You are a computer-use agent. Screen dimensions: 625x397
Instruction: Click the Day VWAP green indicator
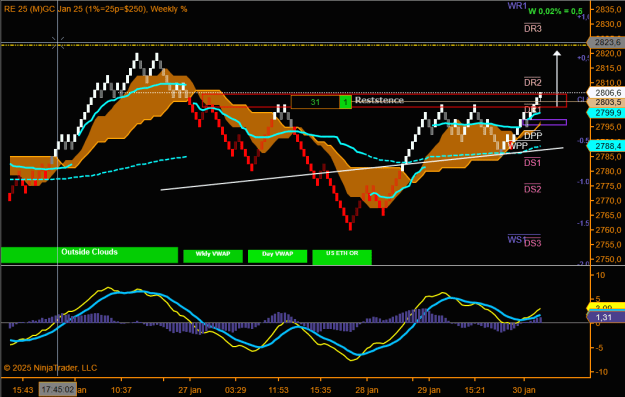click(277, 256)
